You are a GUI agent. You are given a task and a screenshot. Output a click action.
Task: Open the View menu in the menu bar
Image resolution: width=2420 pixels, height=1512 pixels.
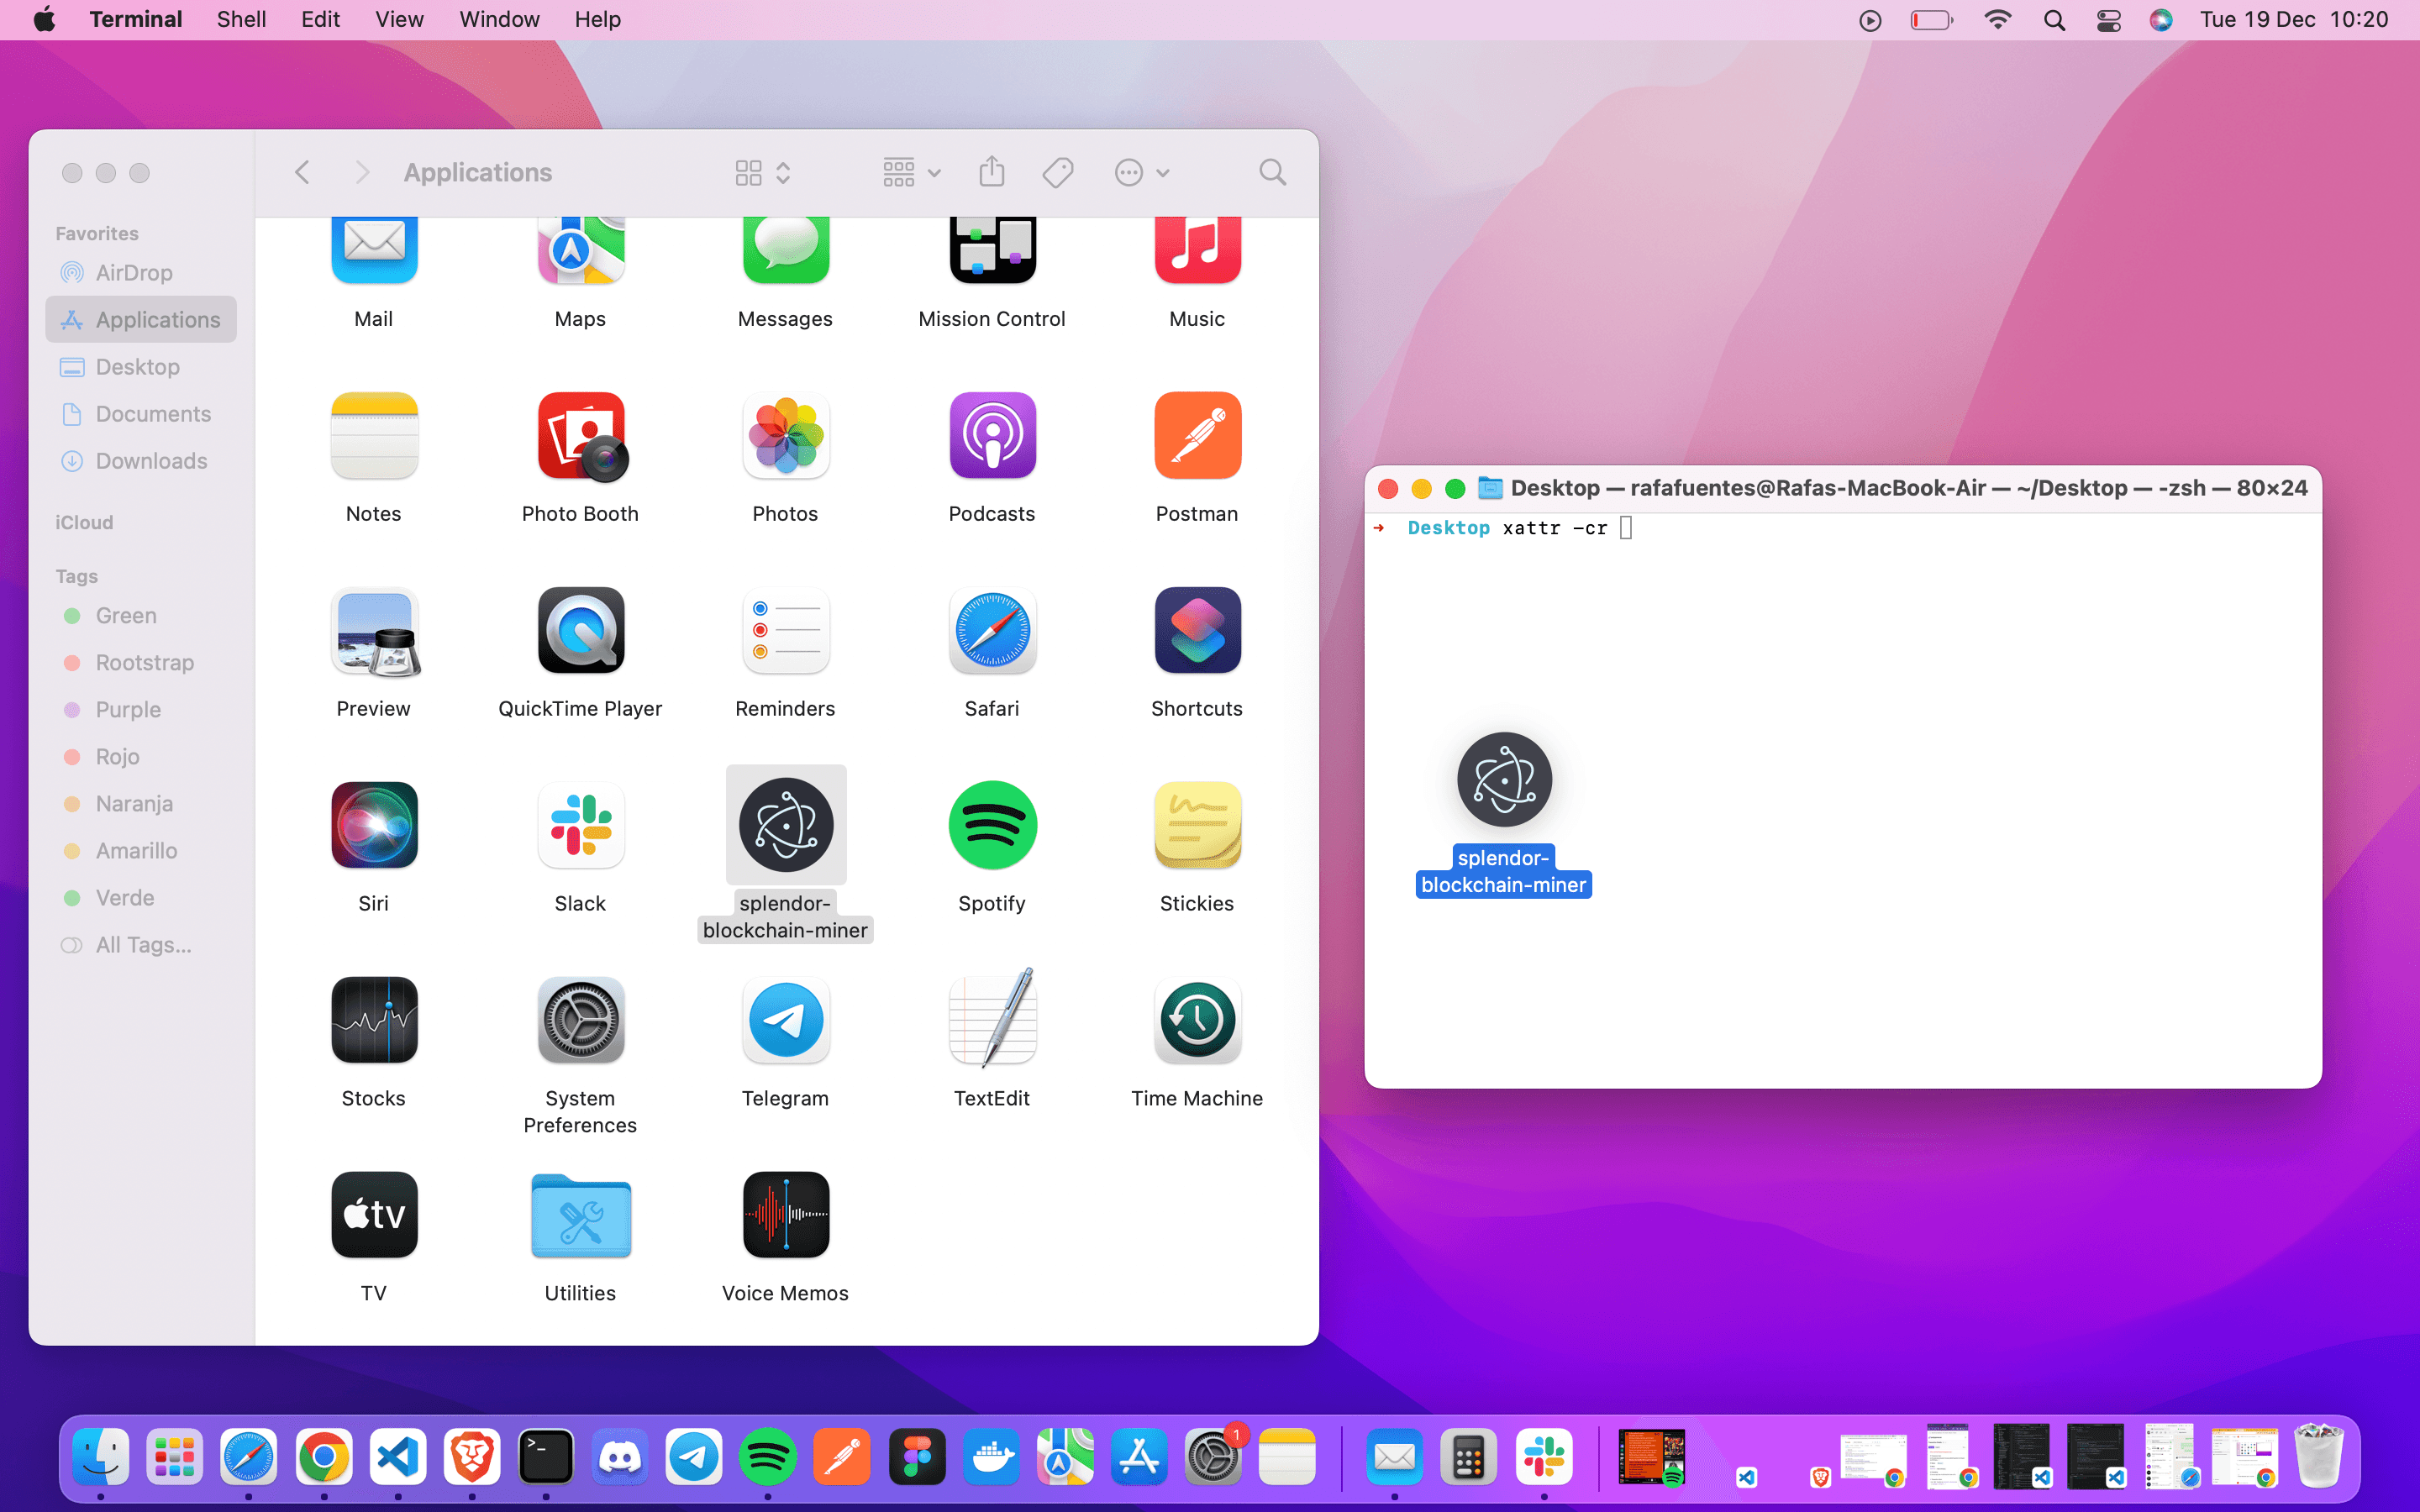pyautogui.click(x=399, y=20)
